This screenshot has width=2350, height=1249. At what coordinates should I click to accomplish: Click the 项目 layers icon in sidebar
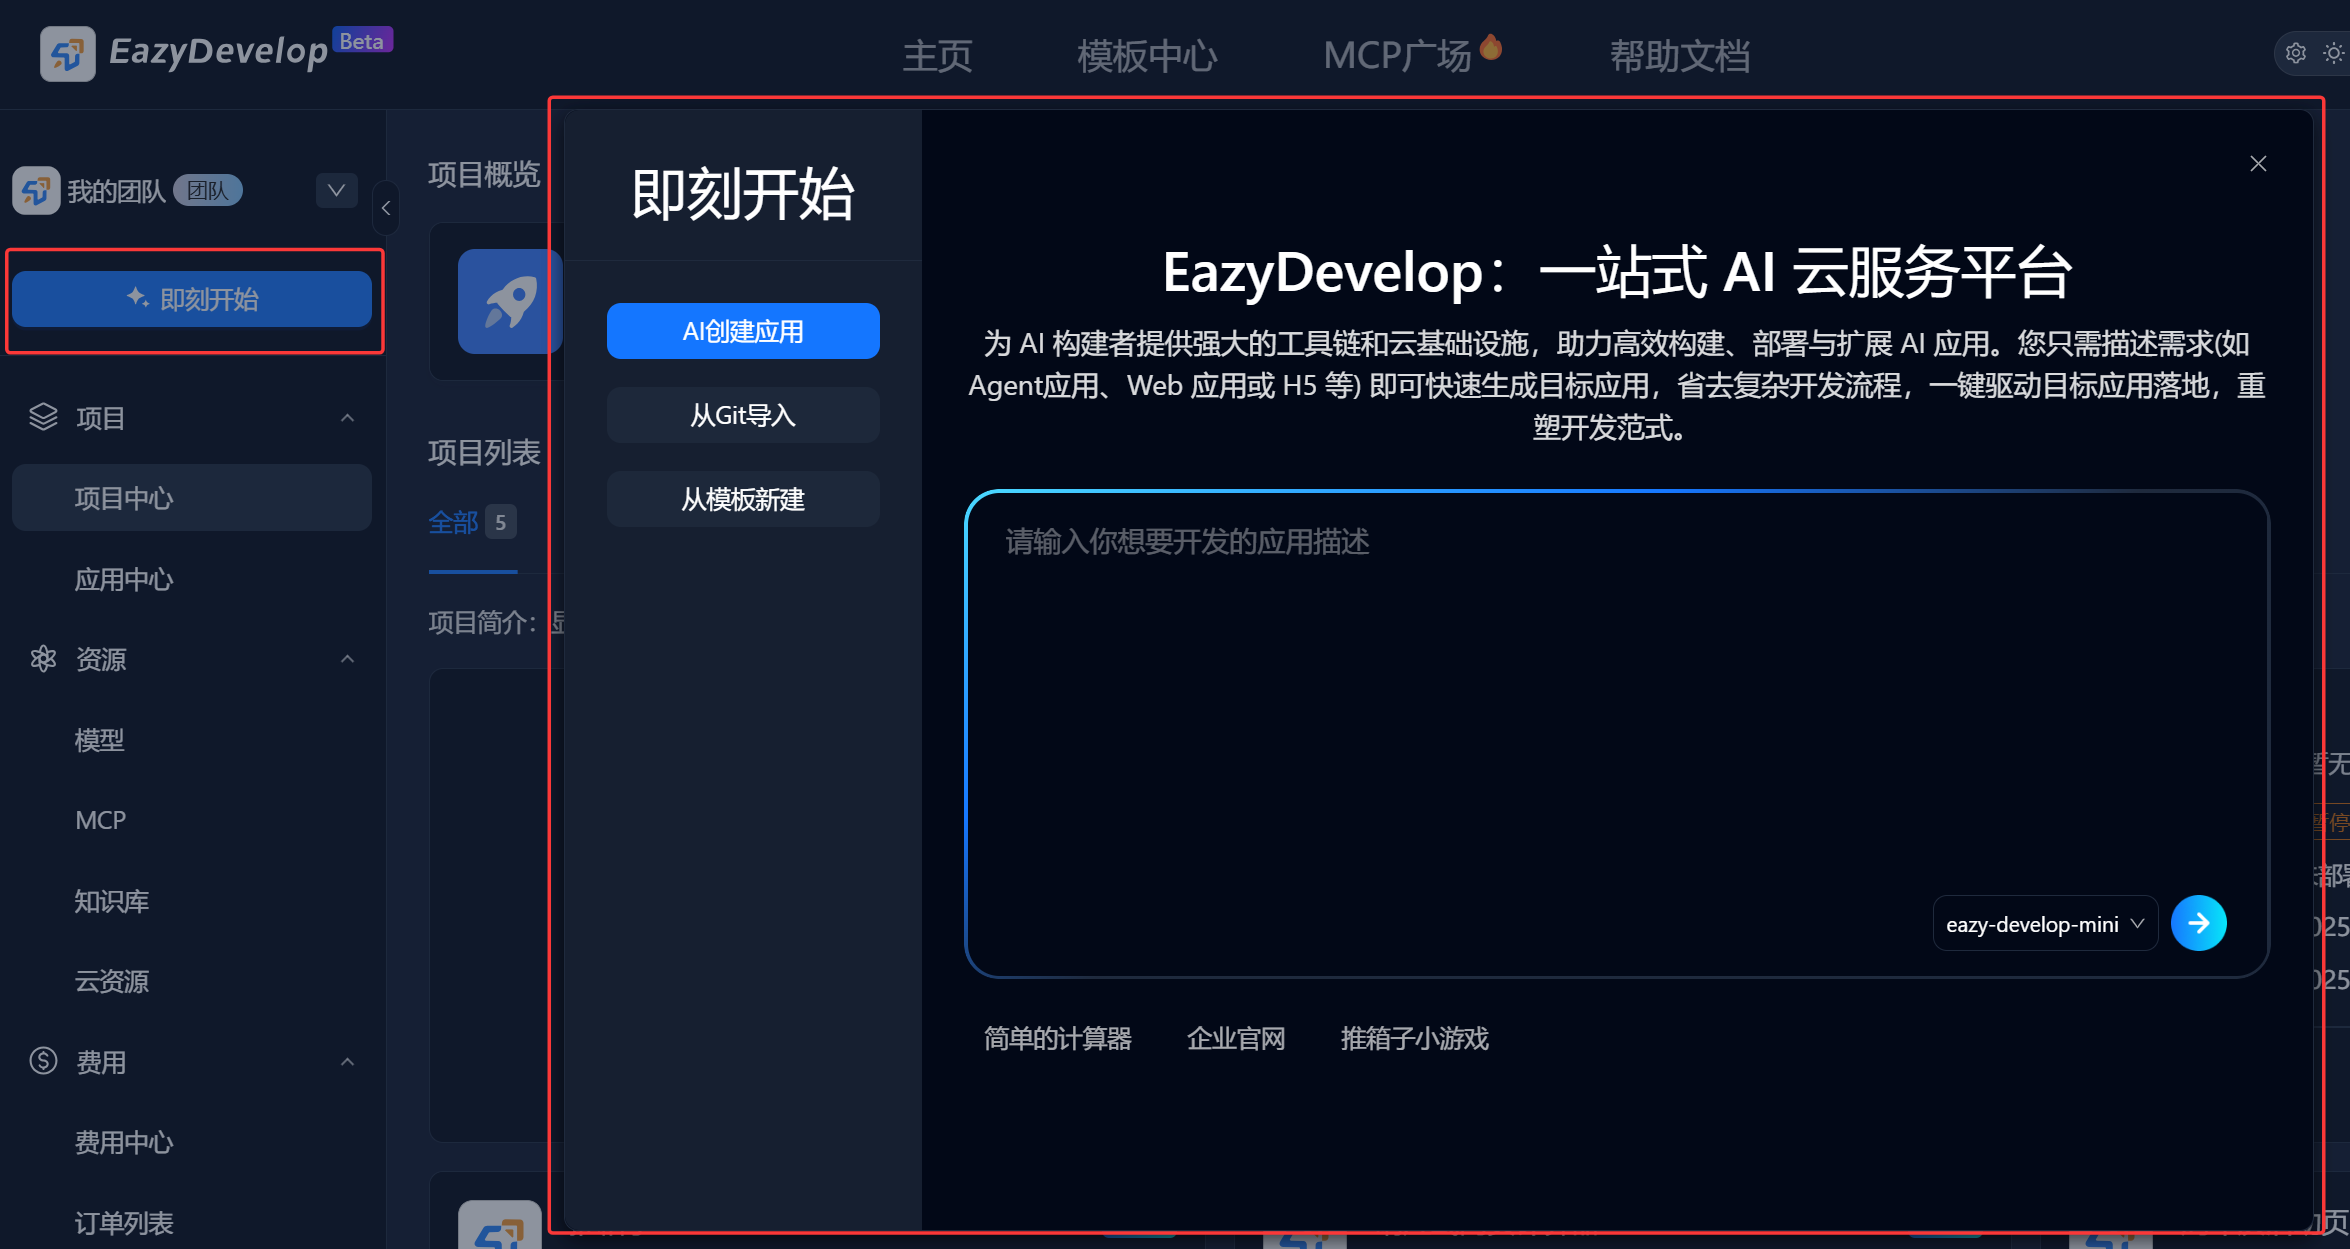43,417
